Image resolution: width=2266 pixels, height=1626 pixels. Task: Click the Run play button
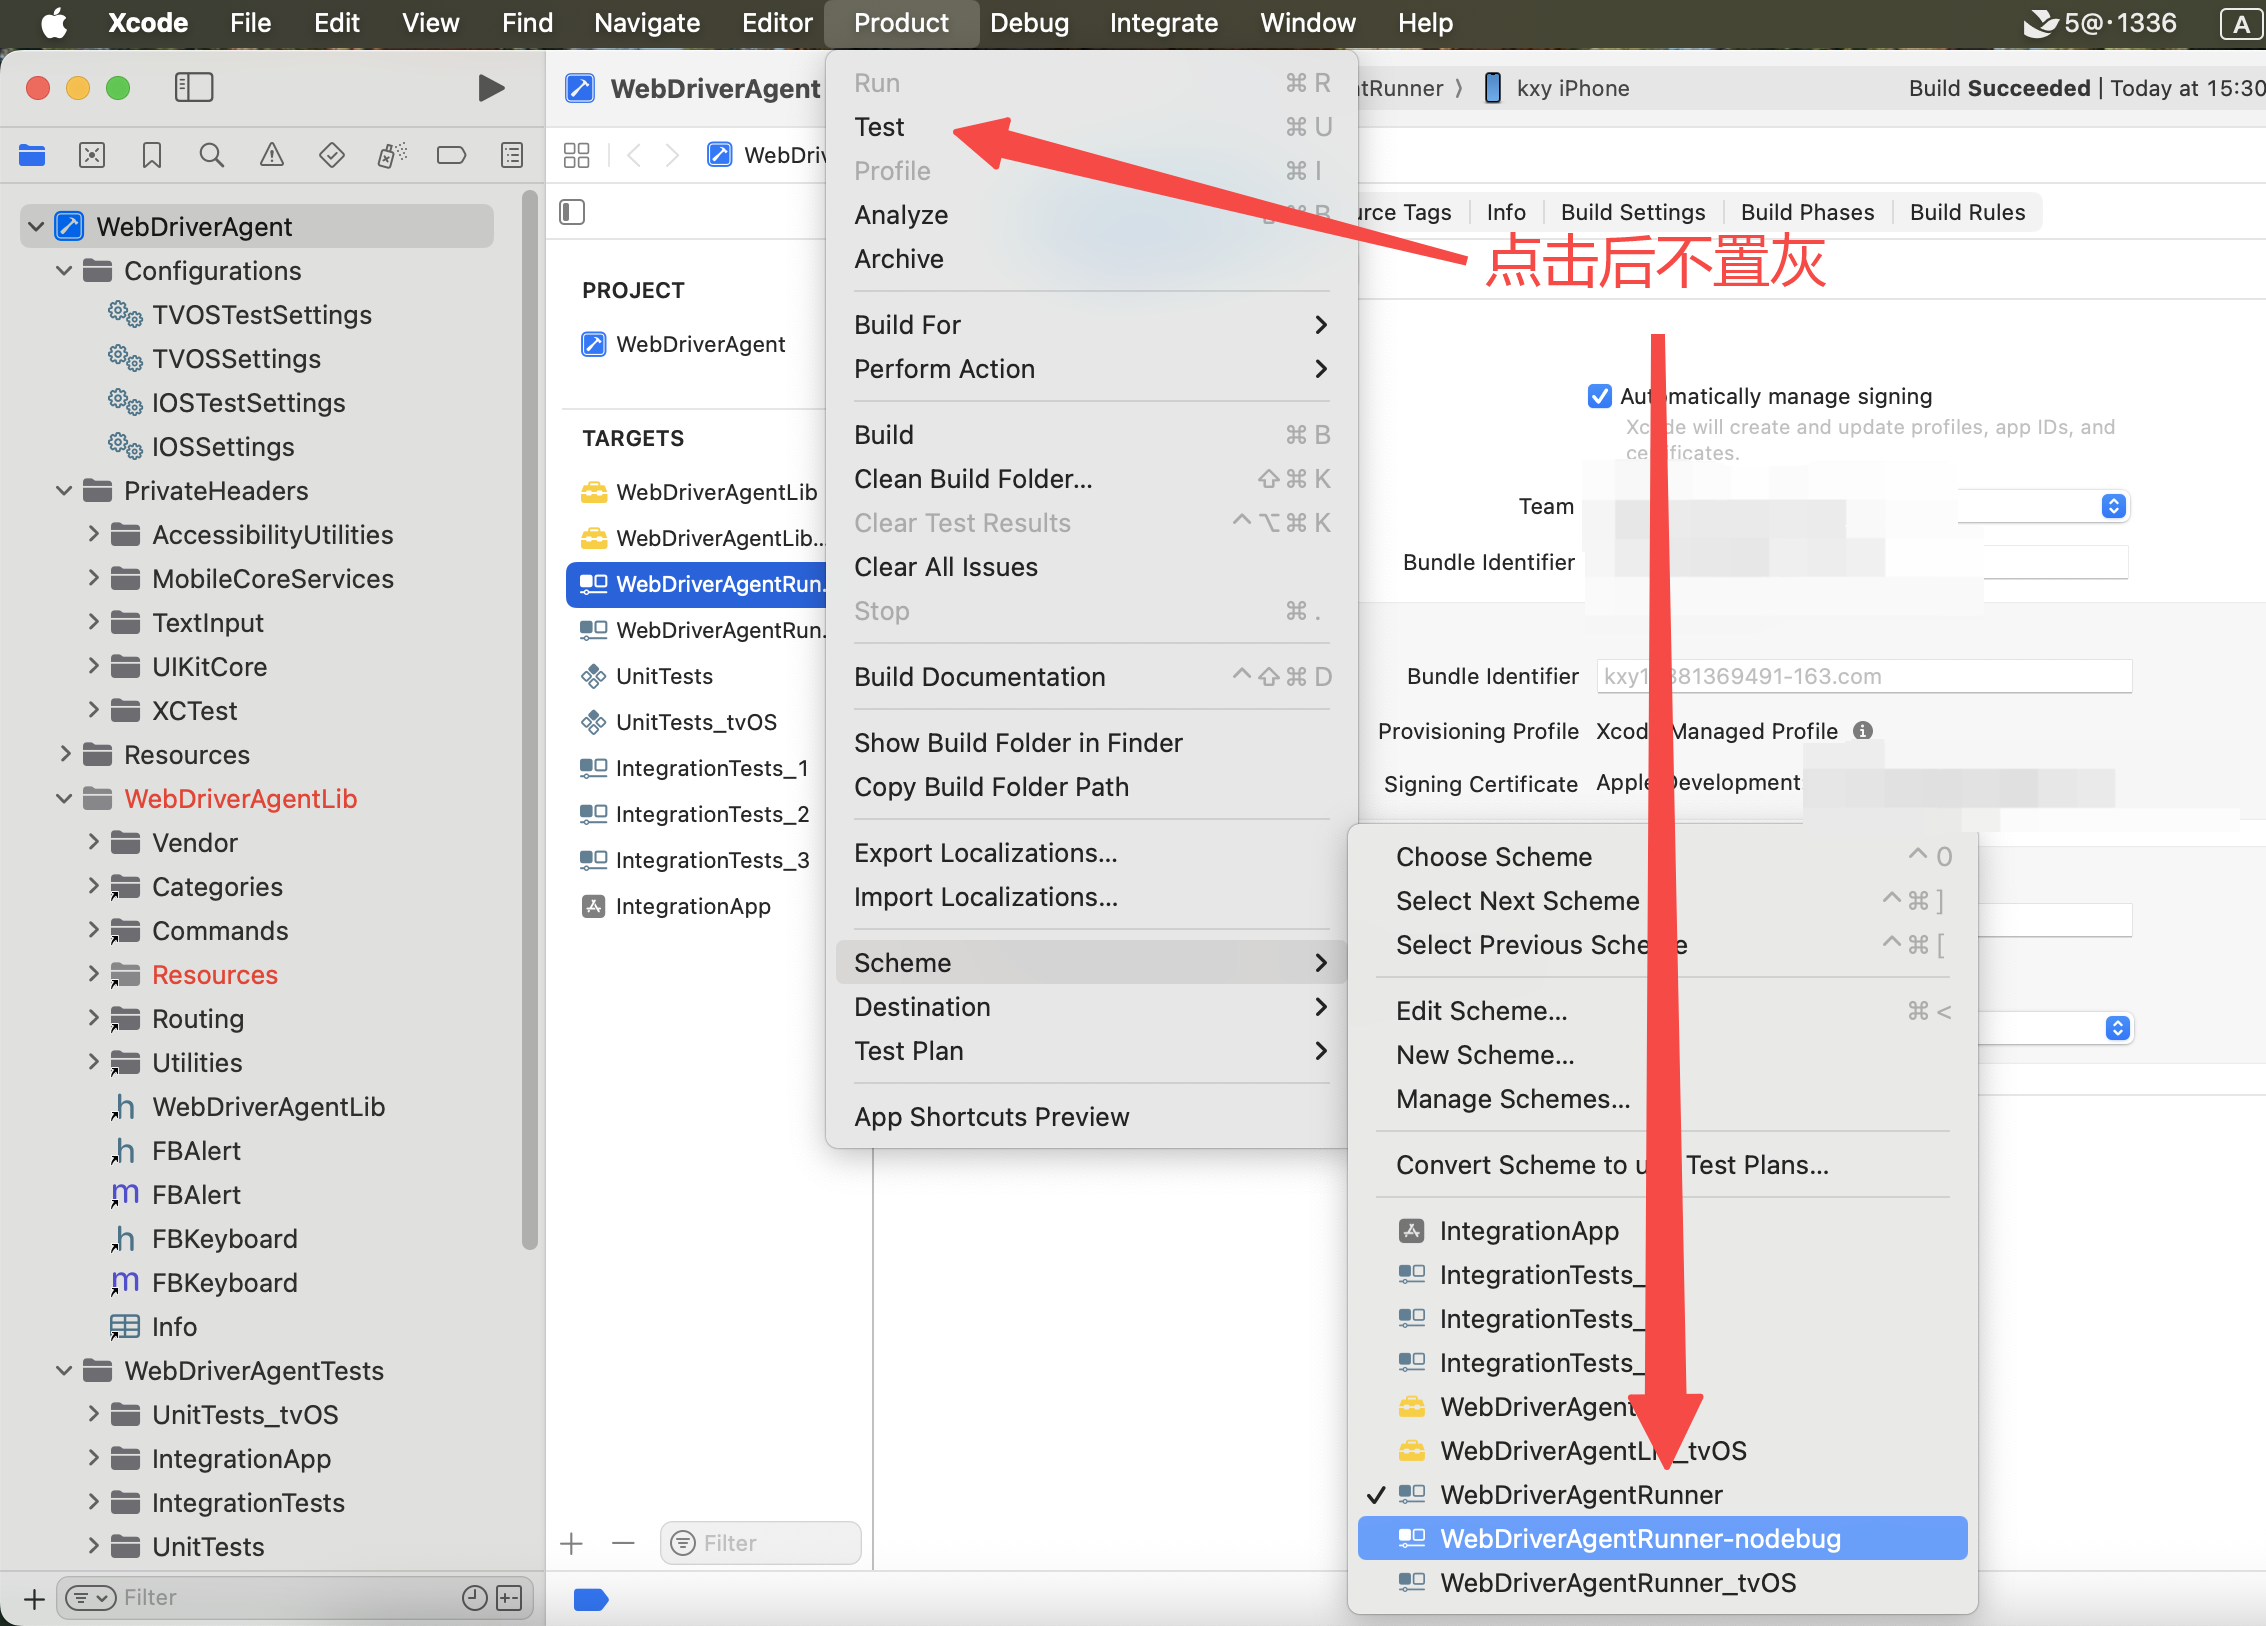click(490, 88)
